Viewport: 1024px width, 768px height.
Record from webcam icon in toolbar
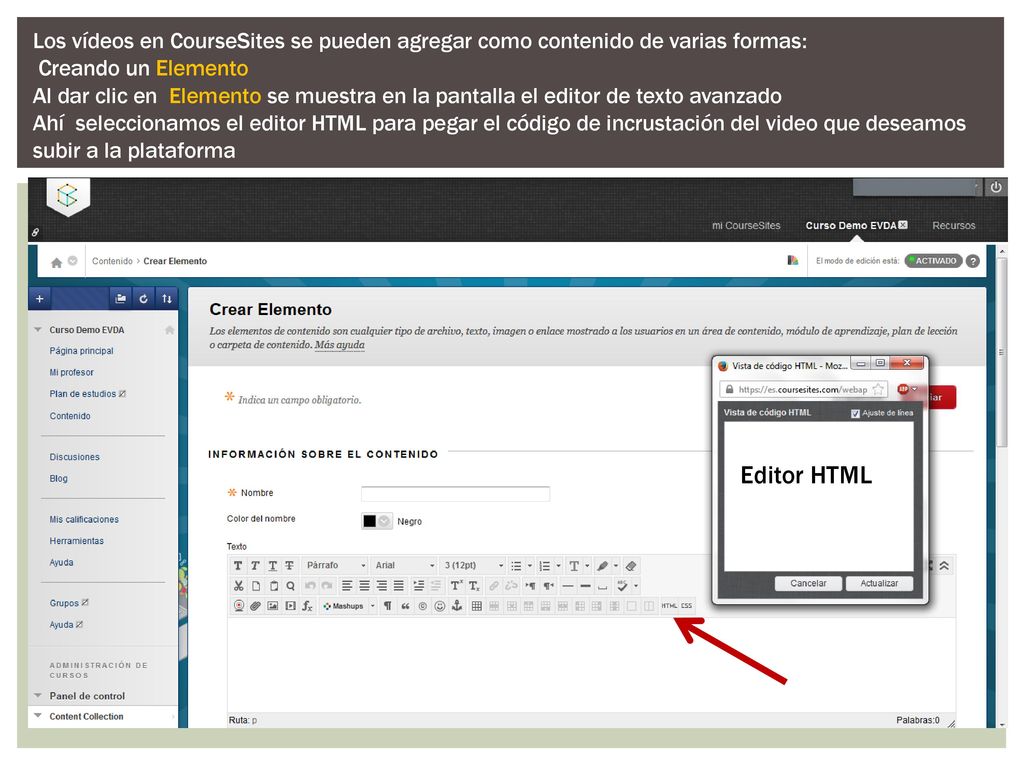(x=239, y=606)
